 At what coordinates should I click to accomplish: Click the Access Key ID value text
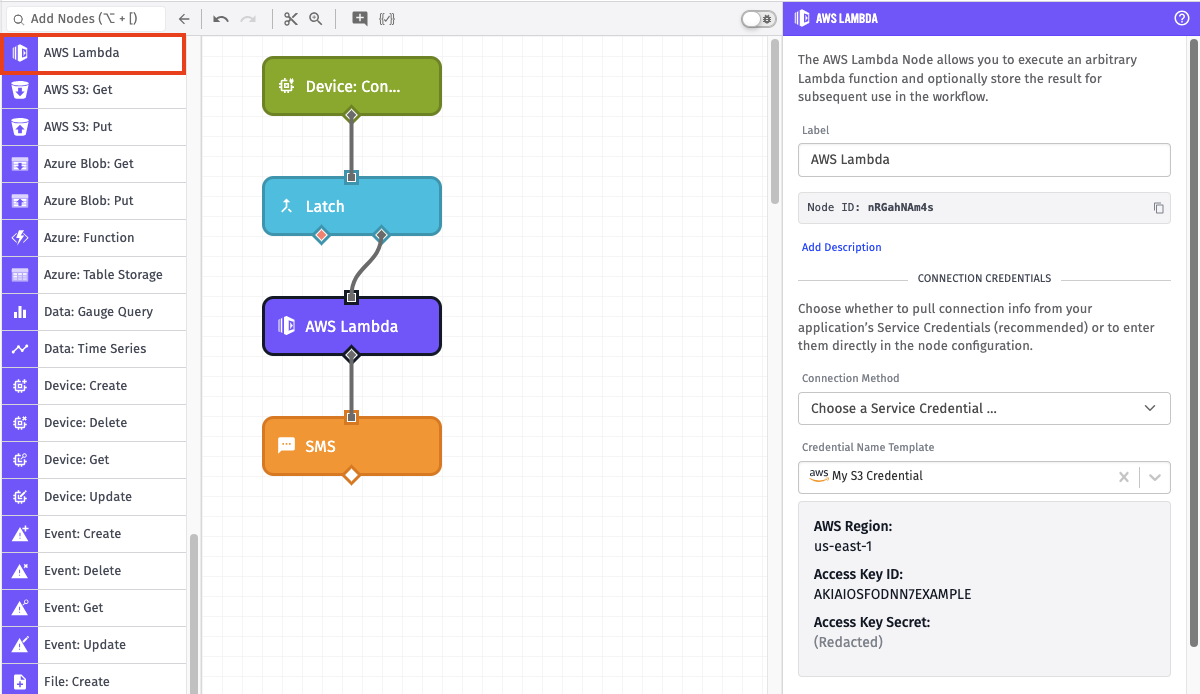pos(892,594)
